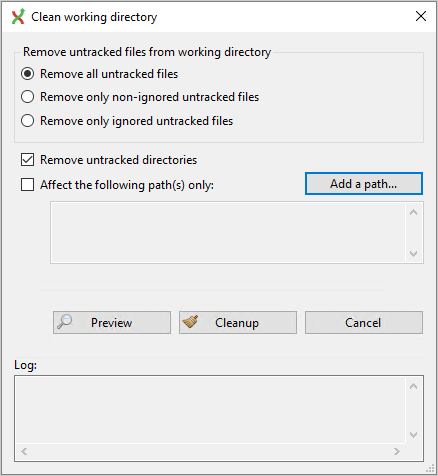This screenshot has width=438, height=476.
Task: Focus the paths list text box
Action: (x=228, y=232)
